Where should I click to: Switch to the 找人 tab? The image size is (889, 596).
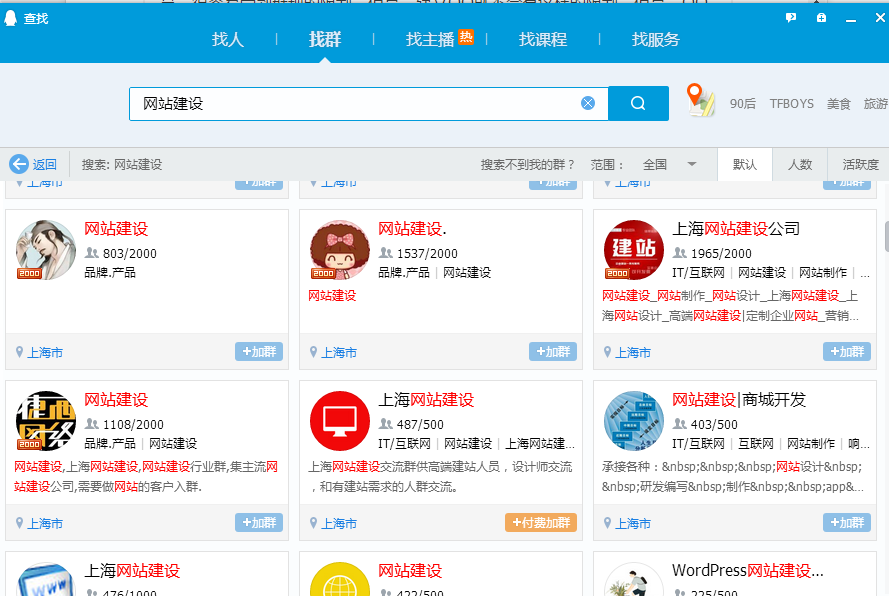tap(228, 39)
